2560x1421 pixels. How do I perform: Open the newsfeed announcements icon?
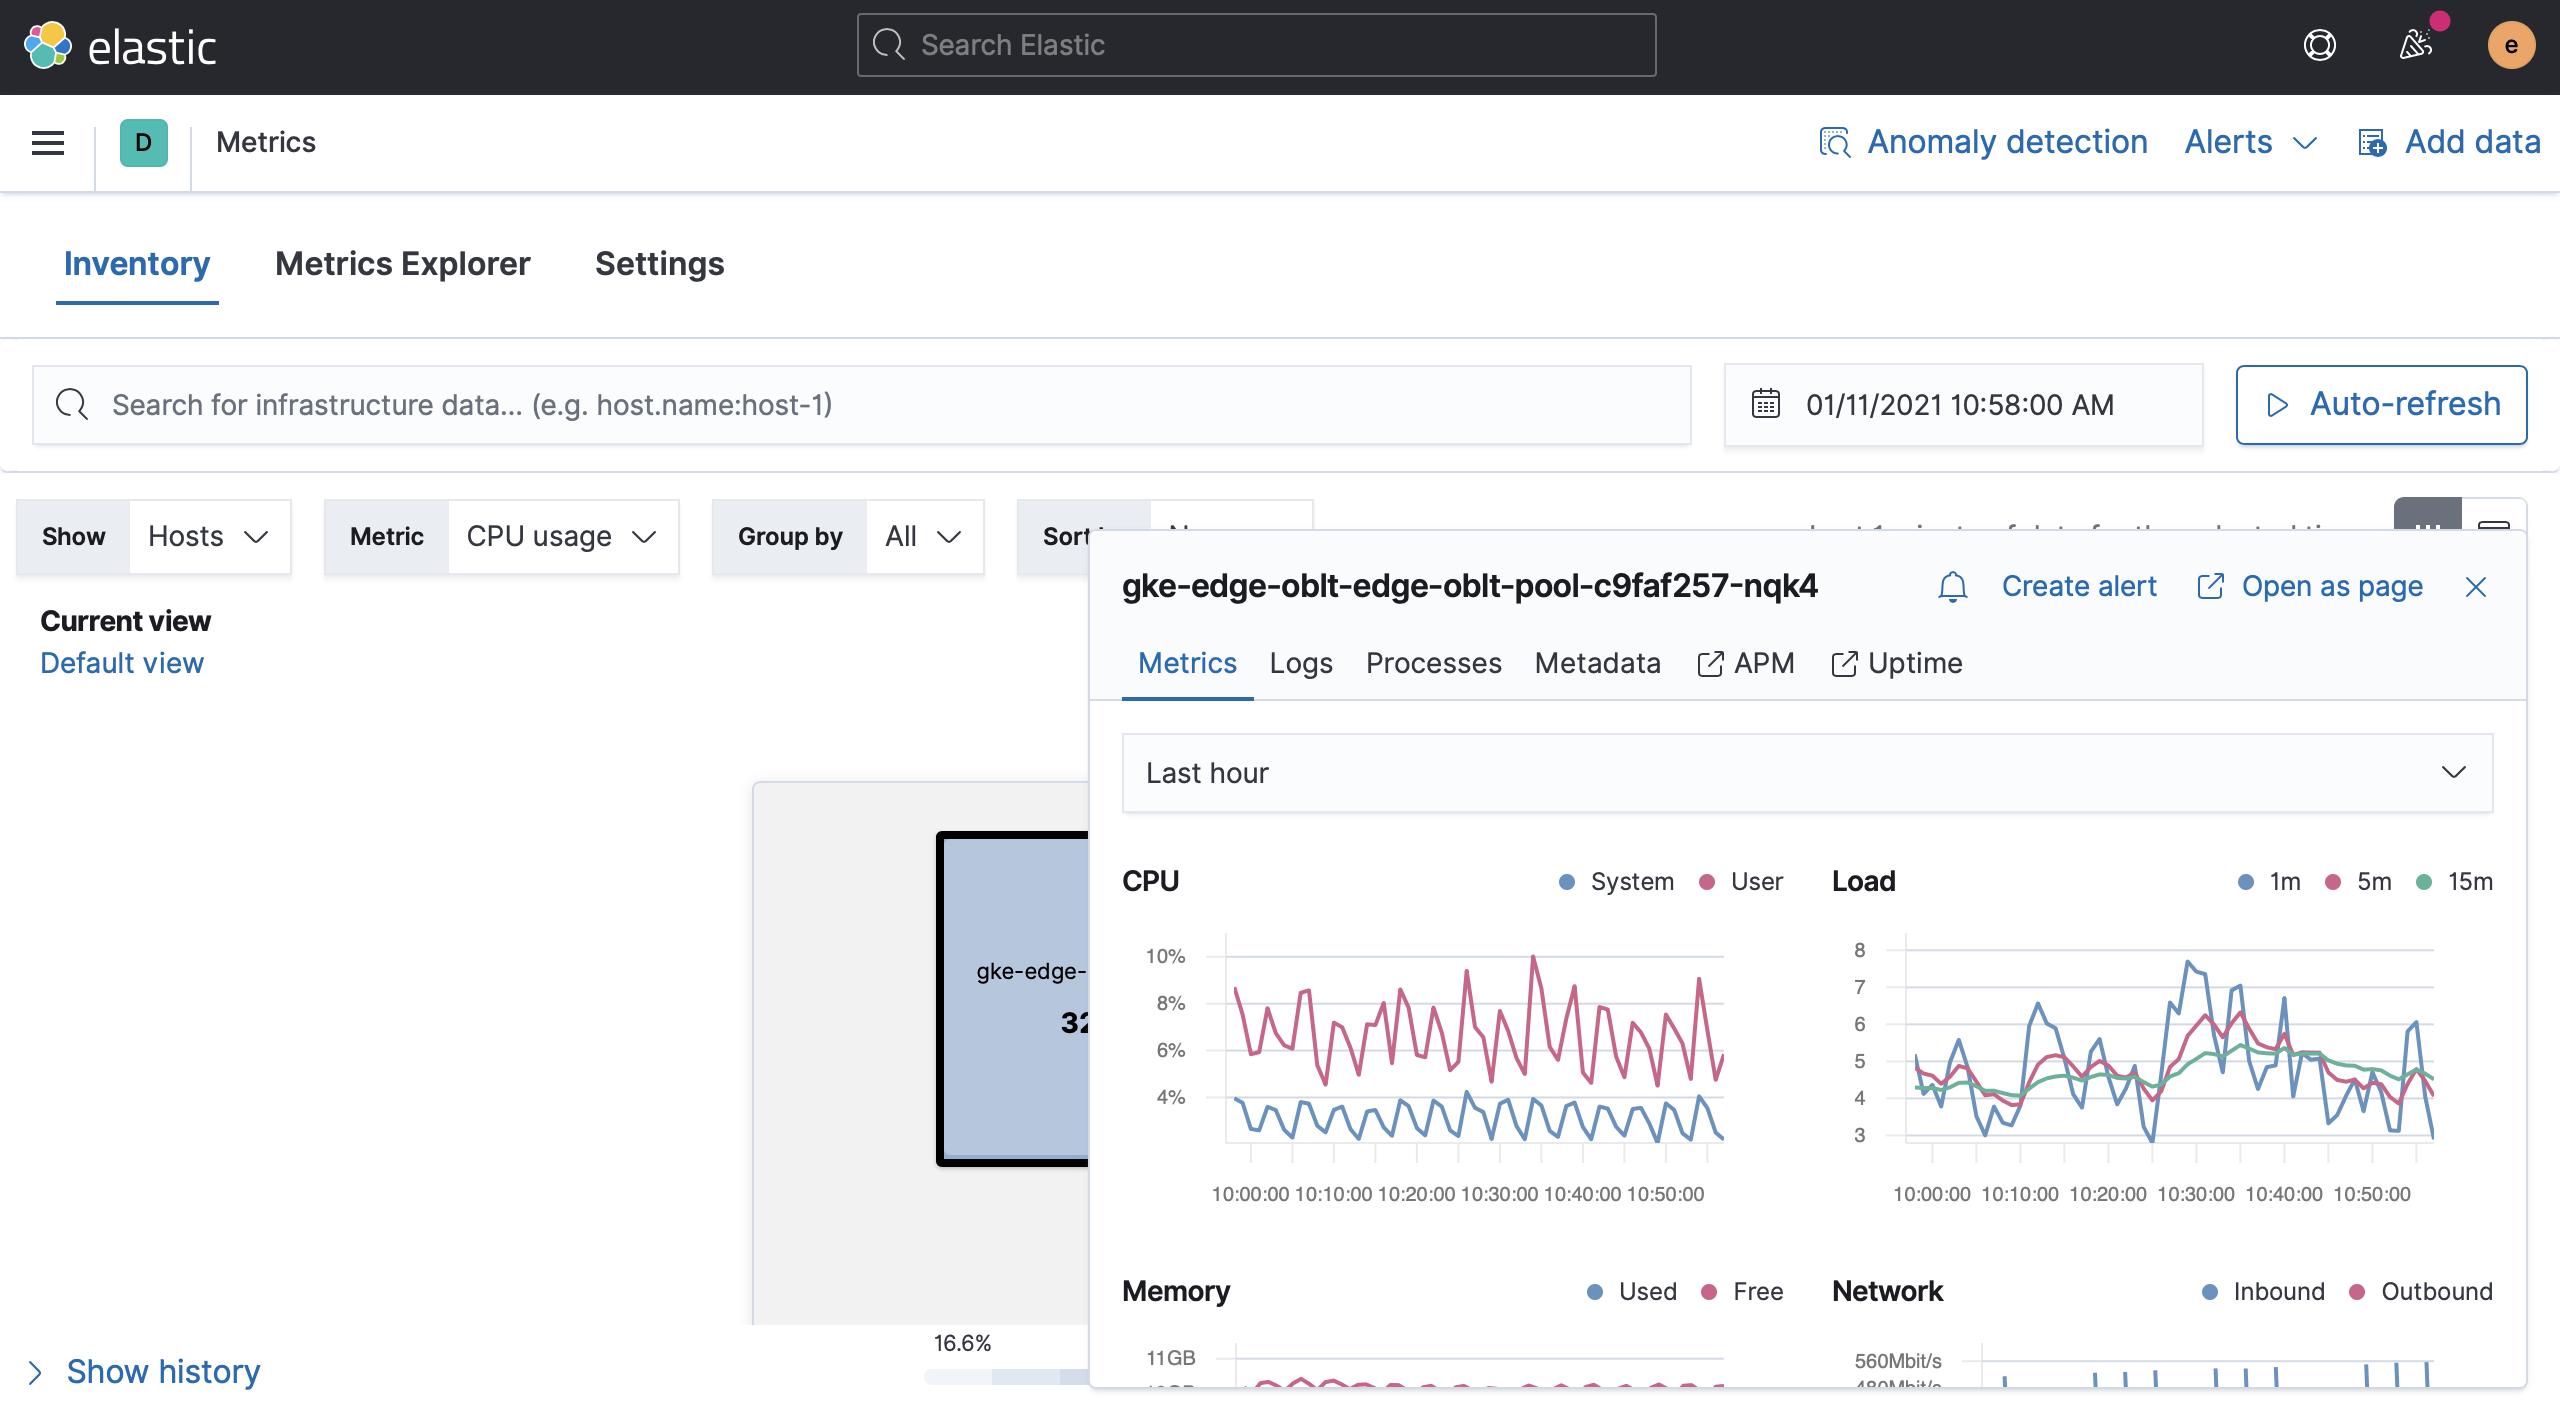(2418, 45)
